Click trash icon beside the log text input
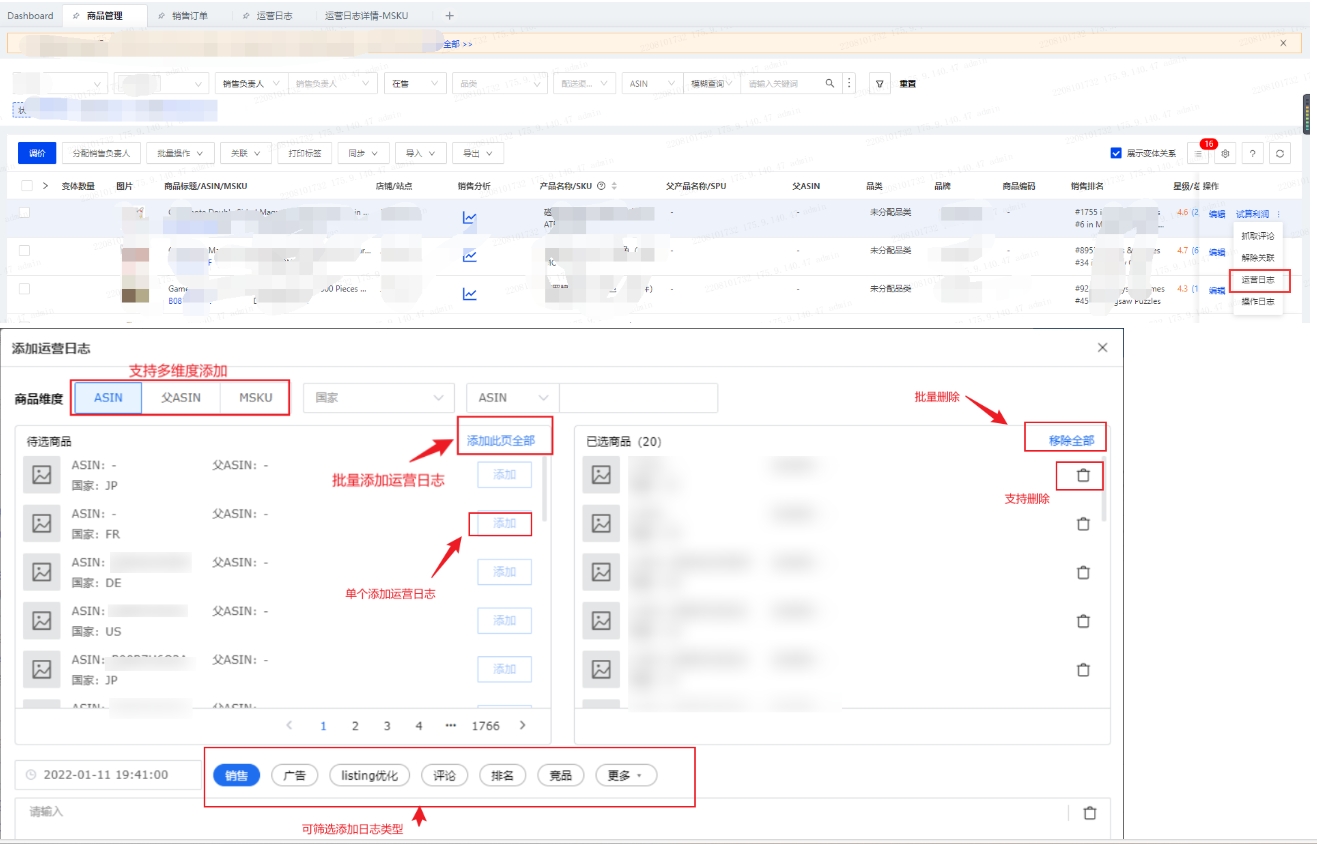The image size is (1317, 844). [x=1090, y=813]
